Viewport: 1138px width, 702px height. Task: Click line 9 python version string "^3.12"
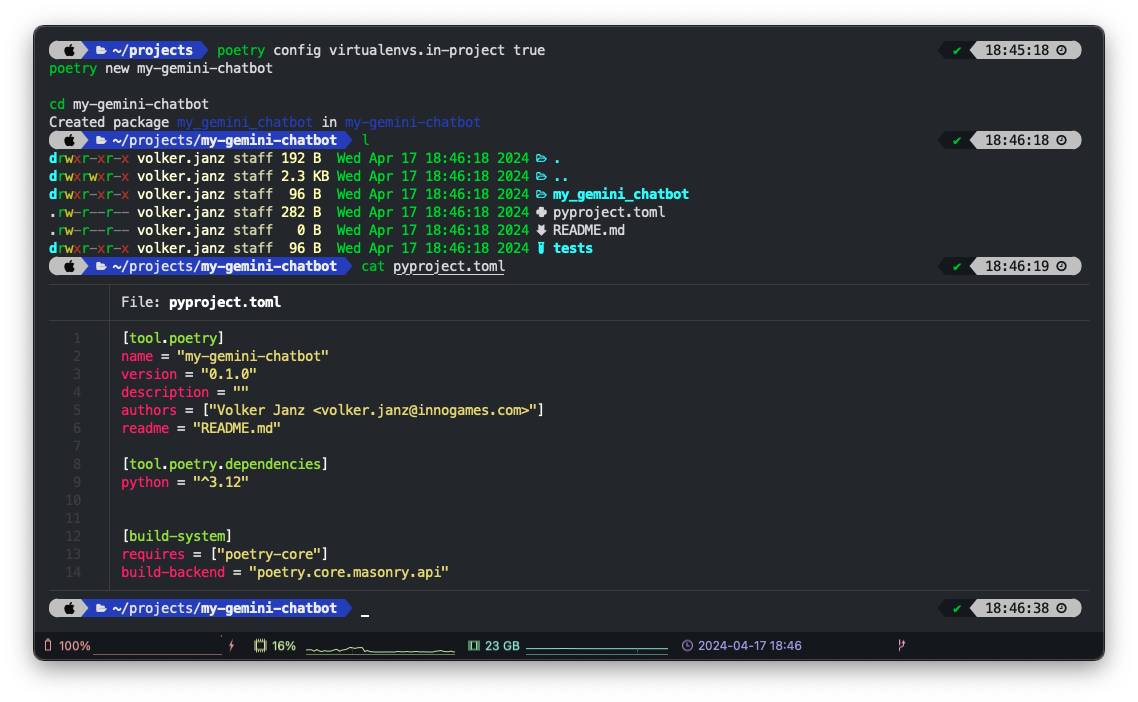click(x=220, y=482)
